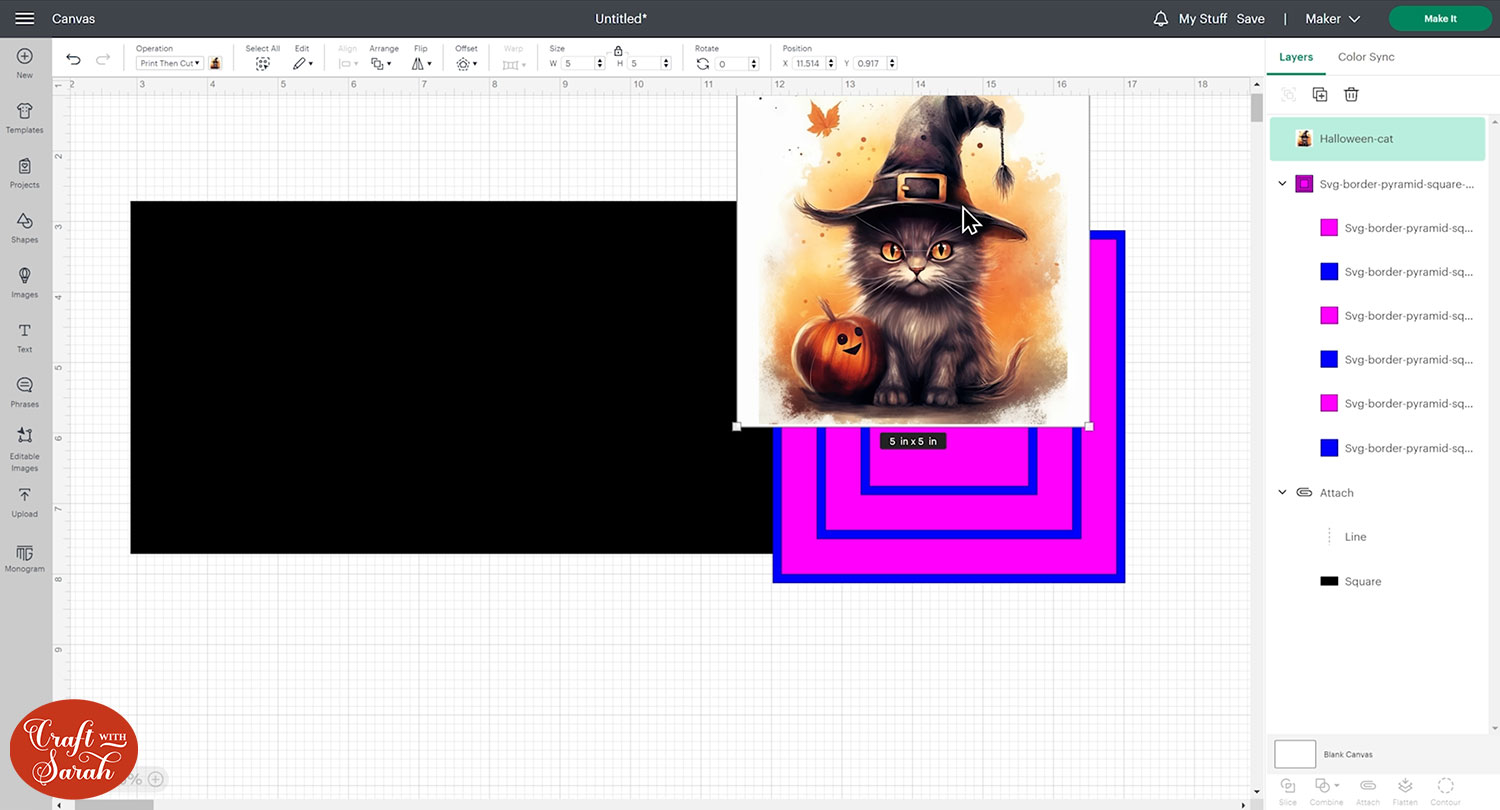Open the hamburger main menu
The width and height of the screenshot is (1500, 810).
click(25, 19)
